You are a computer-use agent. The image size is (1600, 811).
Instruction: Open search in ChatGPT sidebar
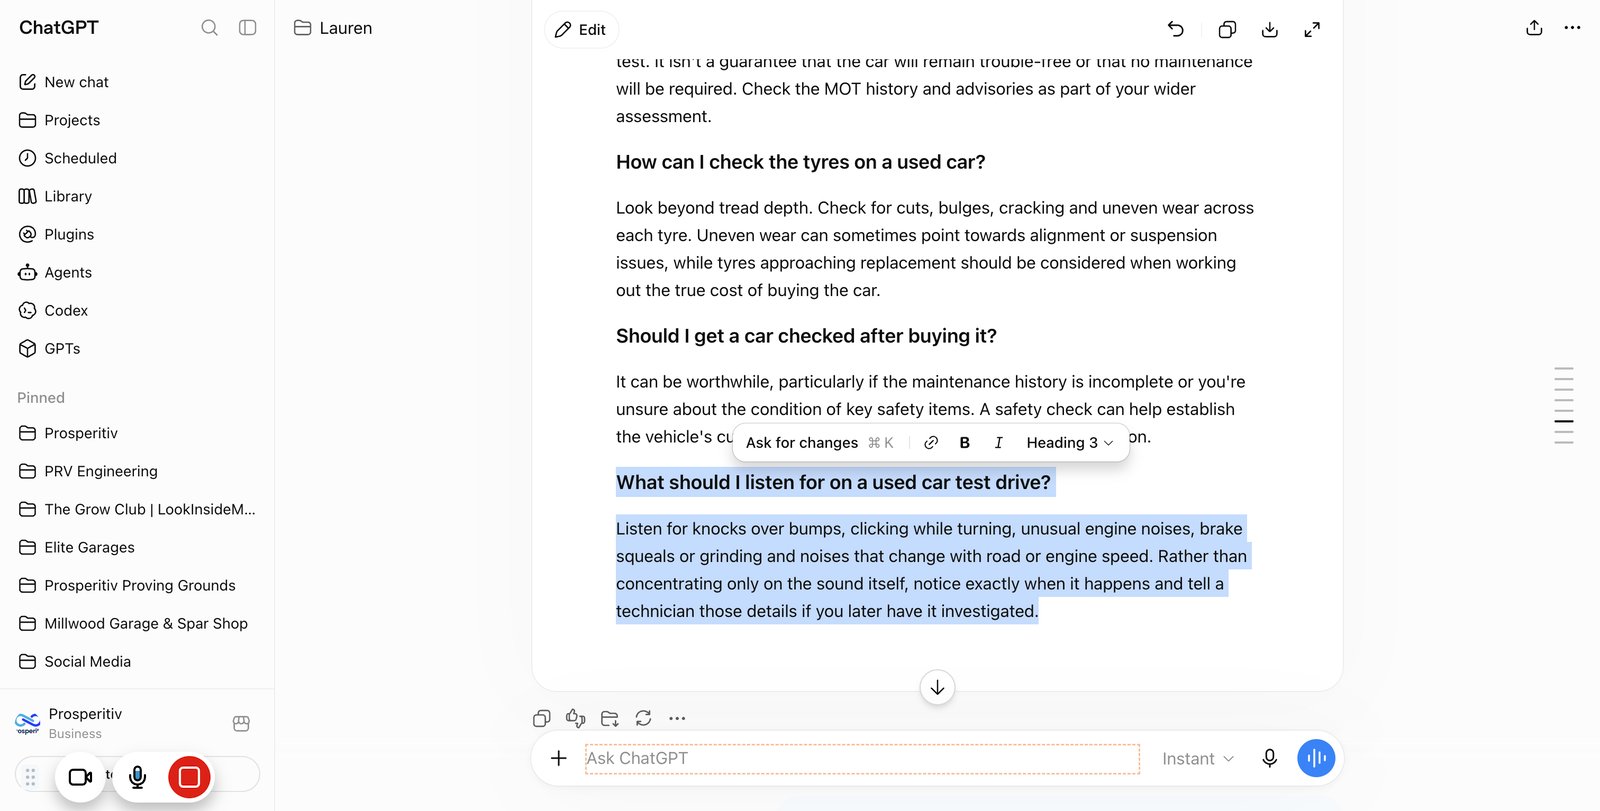coord(209,28)
